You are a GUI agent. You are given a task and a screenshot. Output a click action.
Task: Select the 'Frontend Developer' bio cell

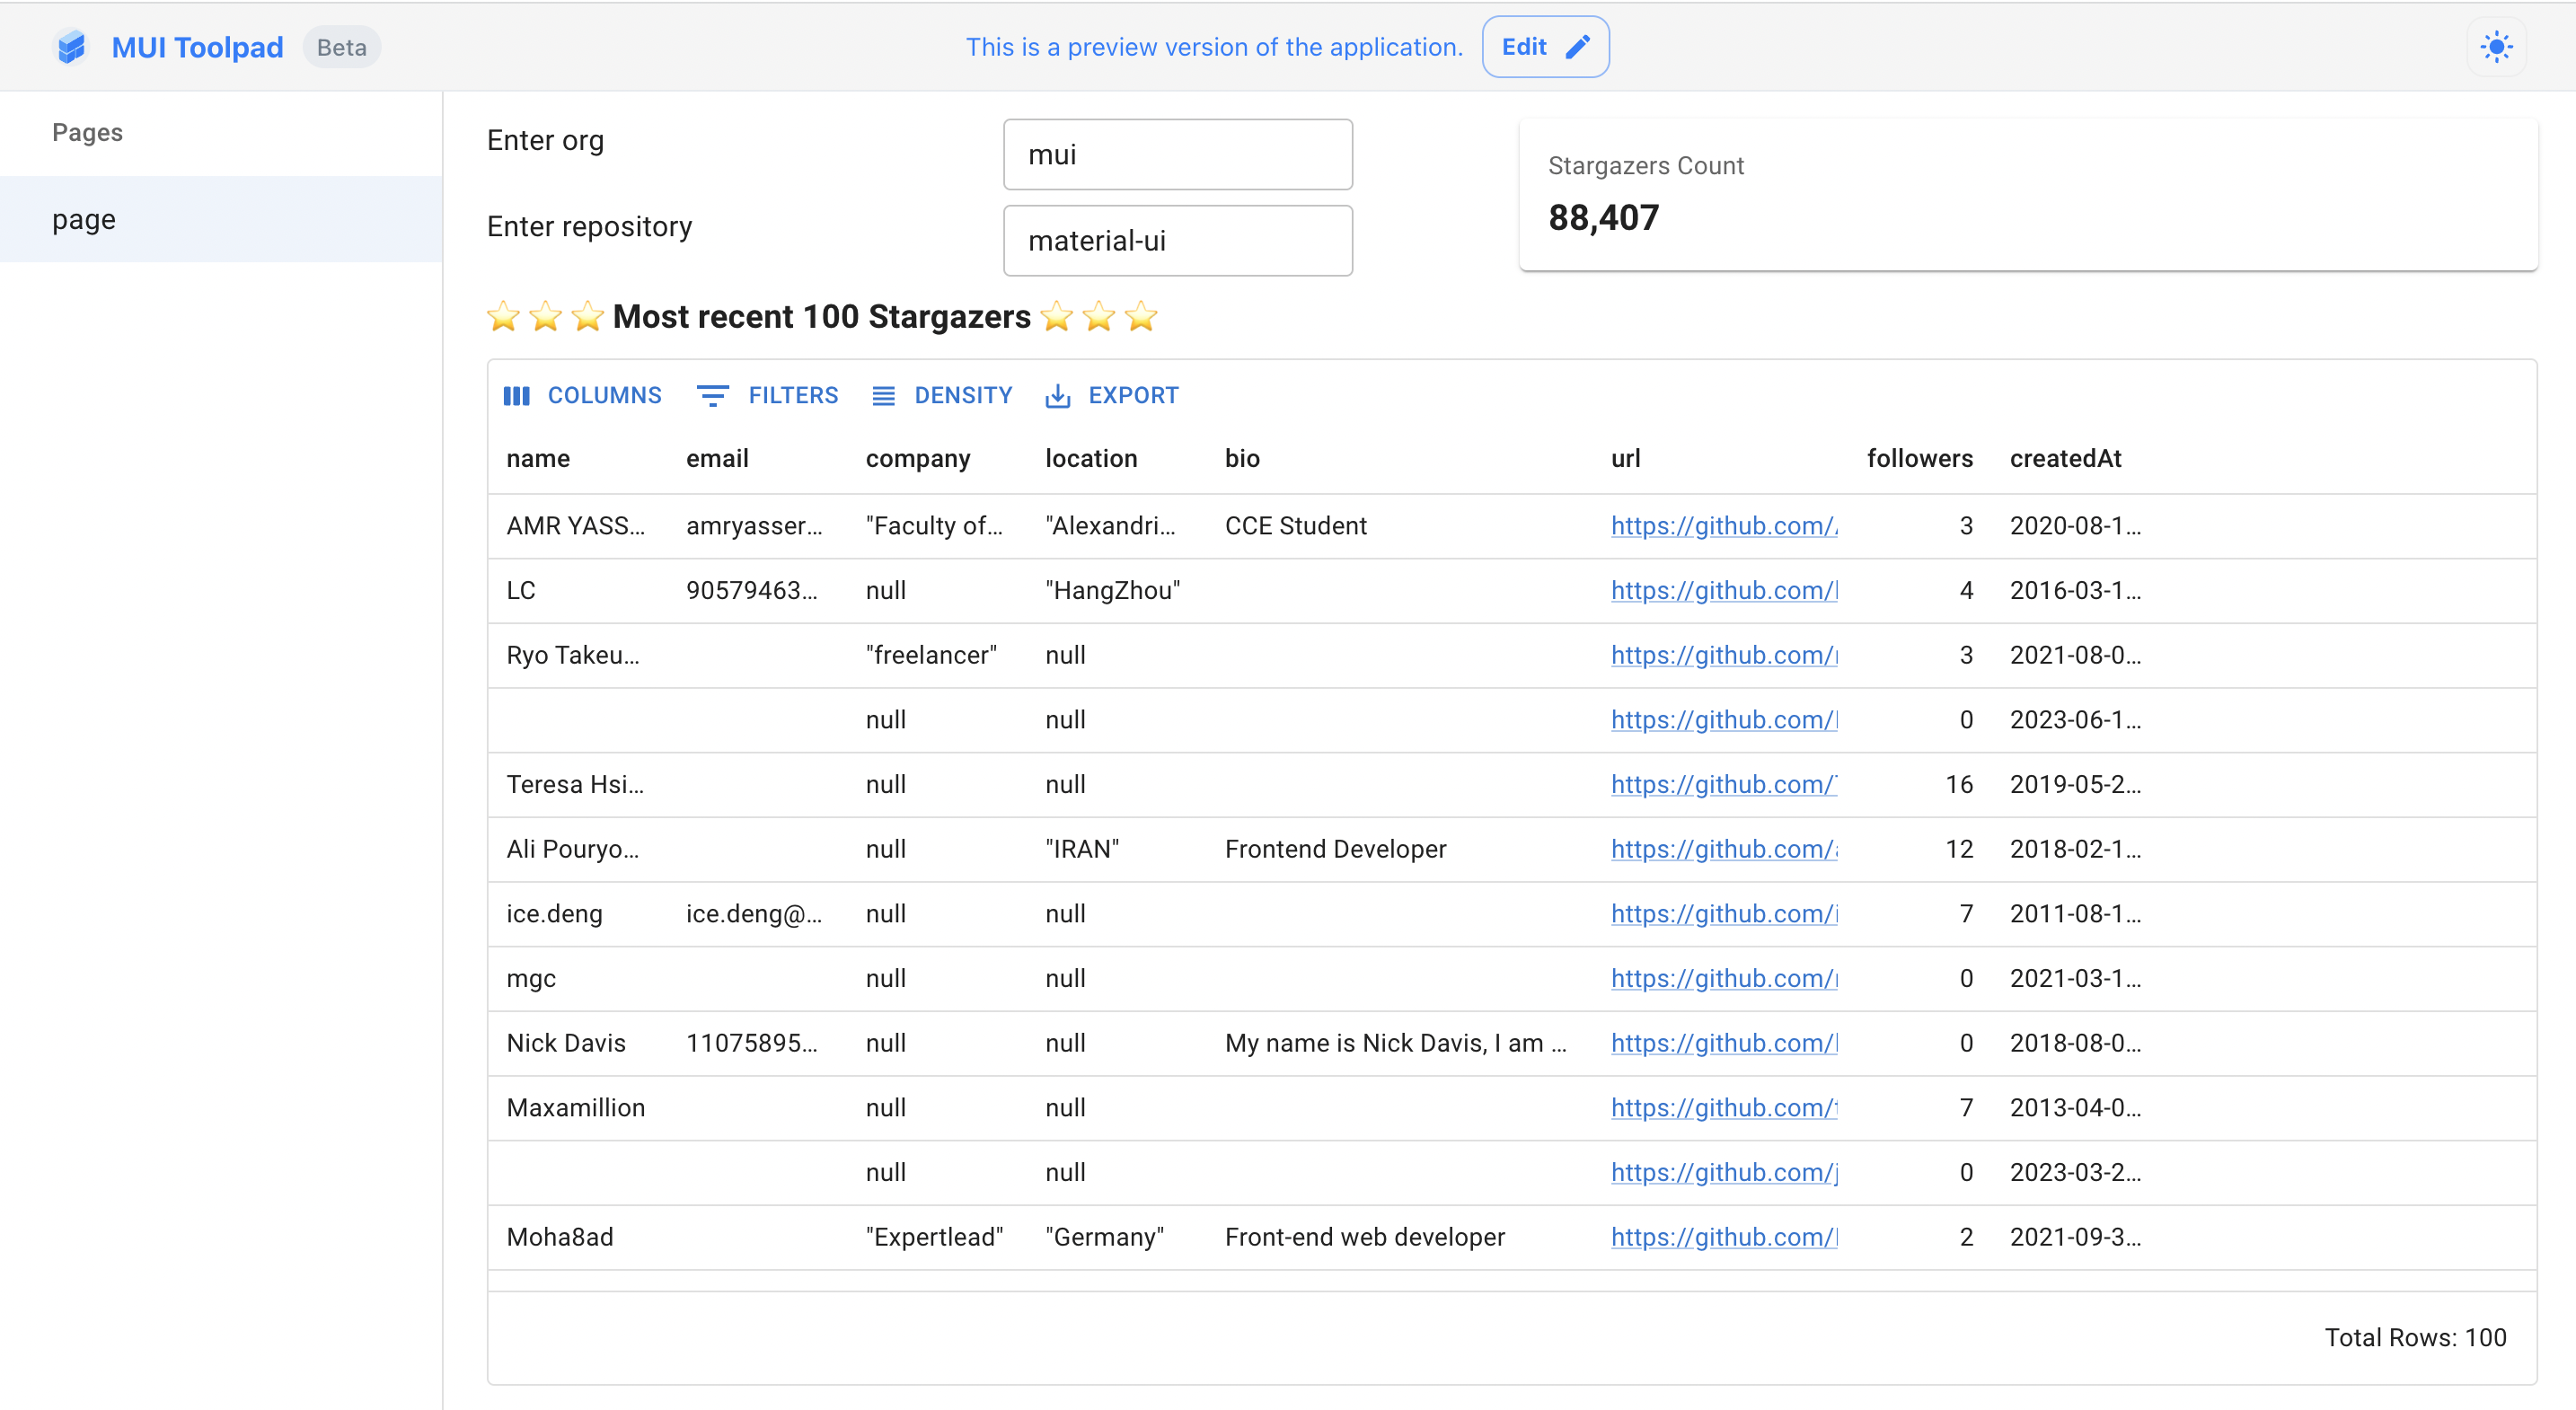point(1400,850)
